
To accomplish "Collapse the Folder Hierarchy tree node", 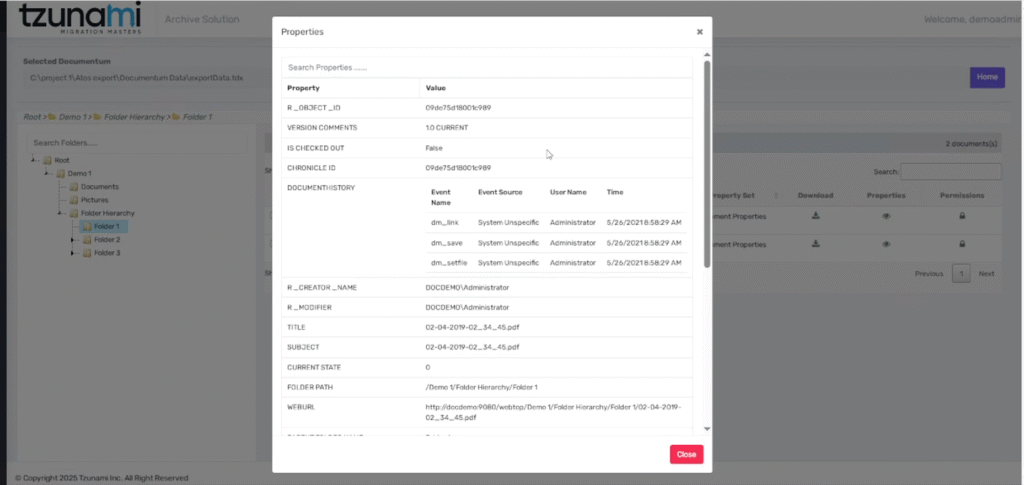I will pos(59,213).
